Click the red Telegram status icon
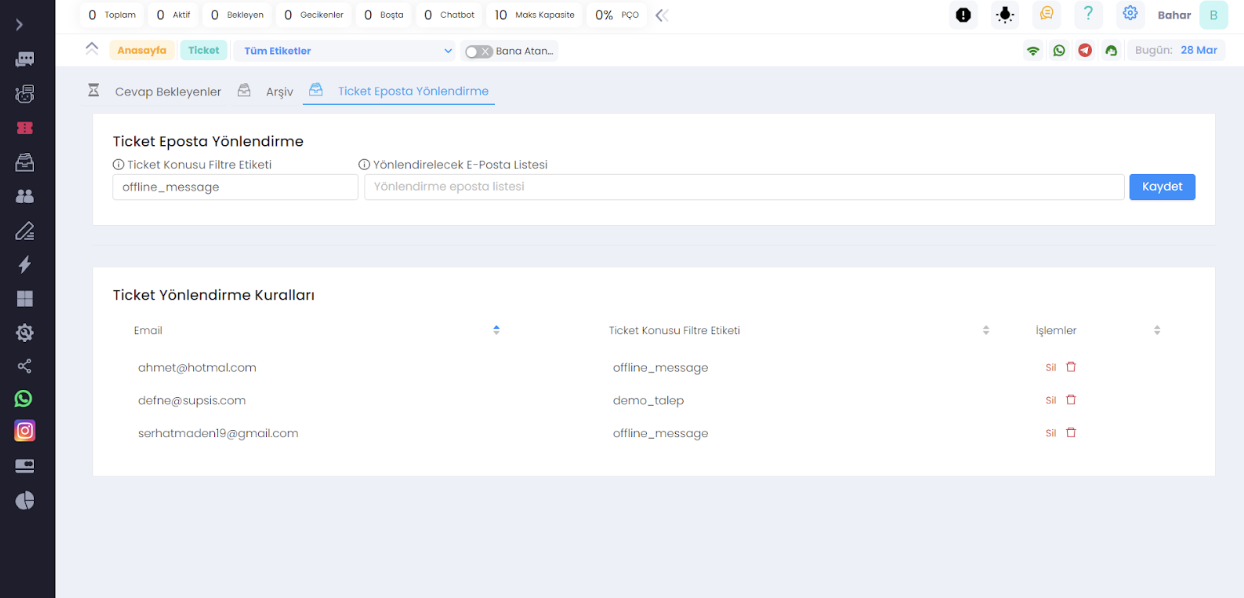 point(1085,50)
